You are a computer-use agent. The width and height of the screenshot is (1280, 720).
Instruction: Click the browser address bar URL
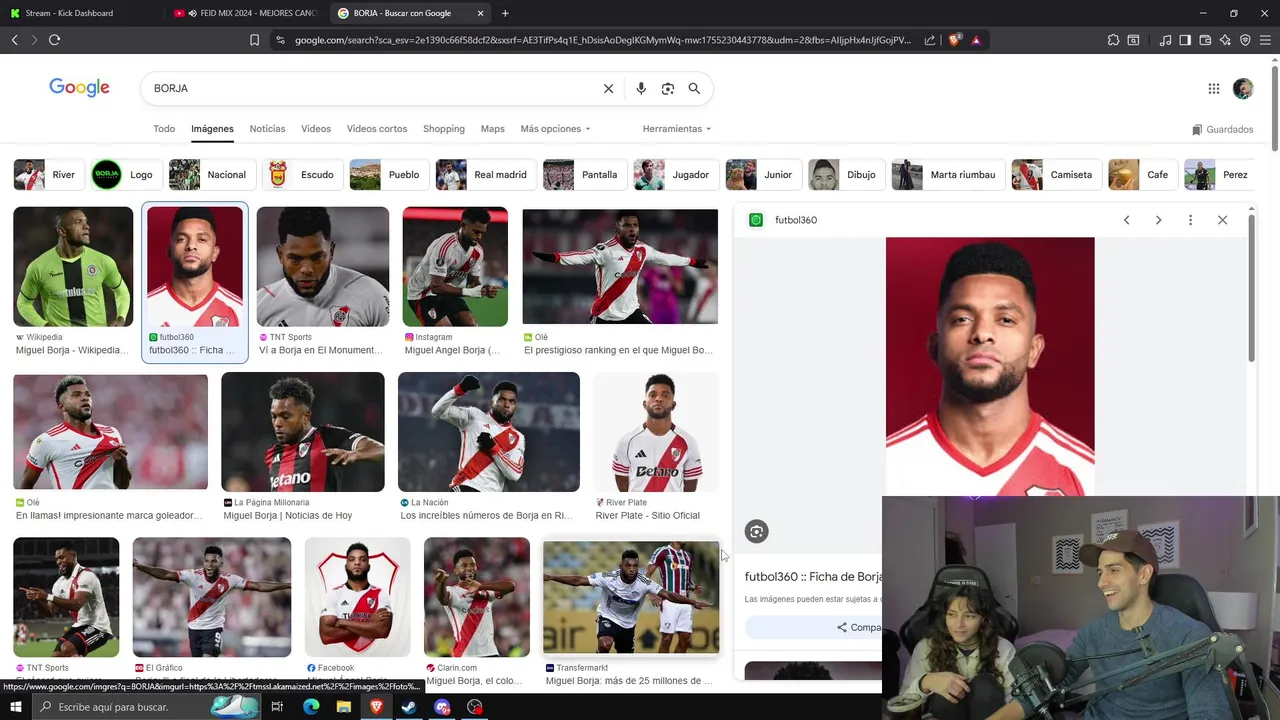coord(603,40)
